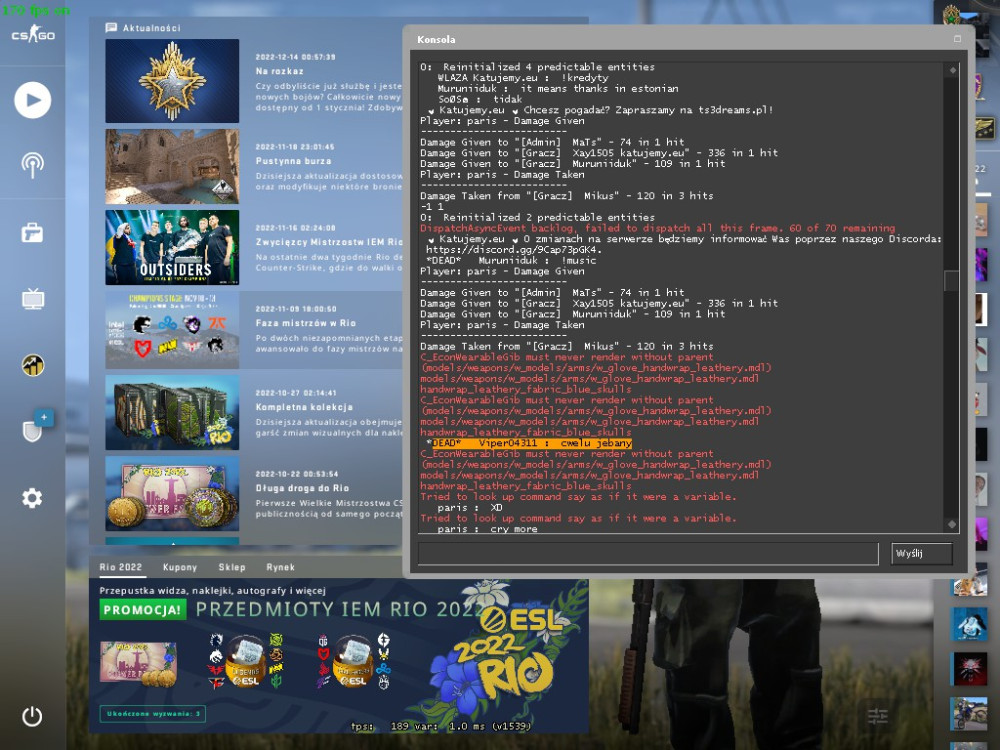Click the Konsola window title bar text
This screenshot has width=1000, height=750.
(436, 40)
